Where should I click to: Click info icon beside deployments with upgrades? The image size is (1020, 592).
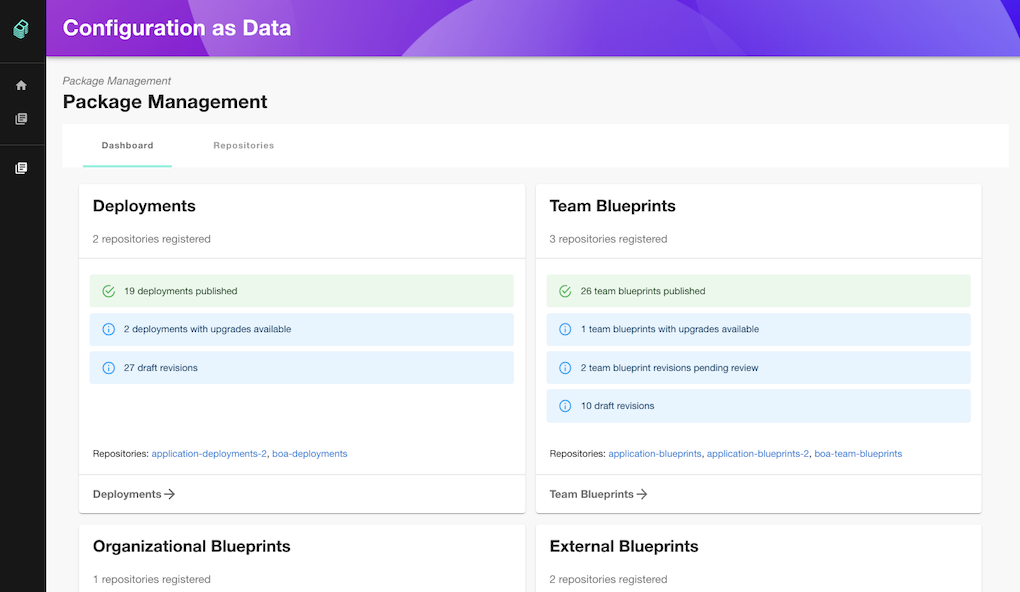109,329
